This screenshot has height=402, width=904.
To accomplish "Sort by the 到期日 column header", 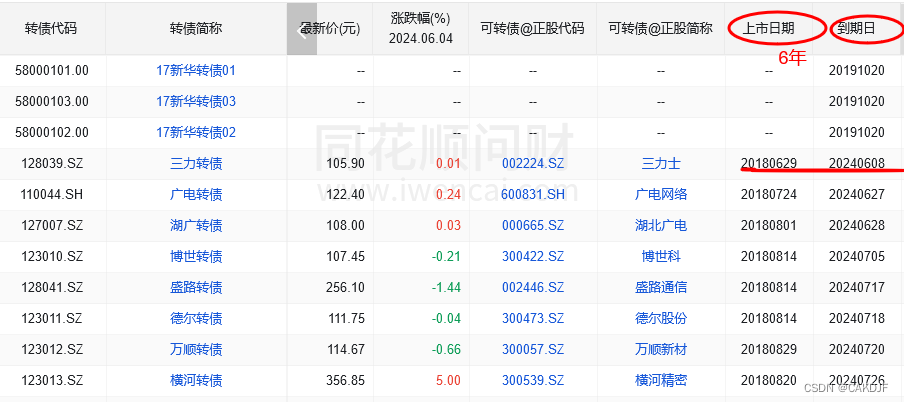I will click(x=856, y=29).
